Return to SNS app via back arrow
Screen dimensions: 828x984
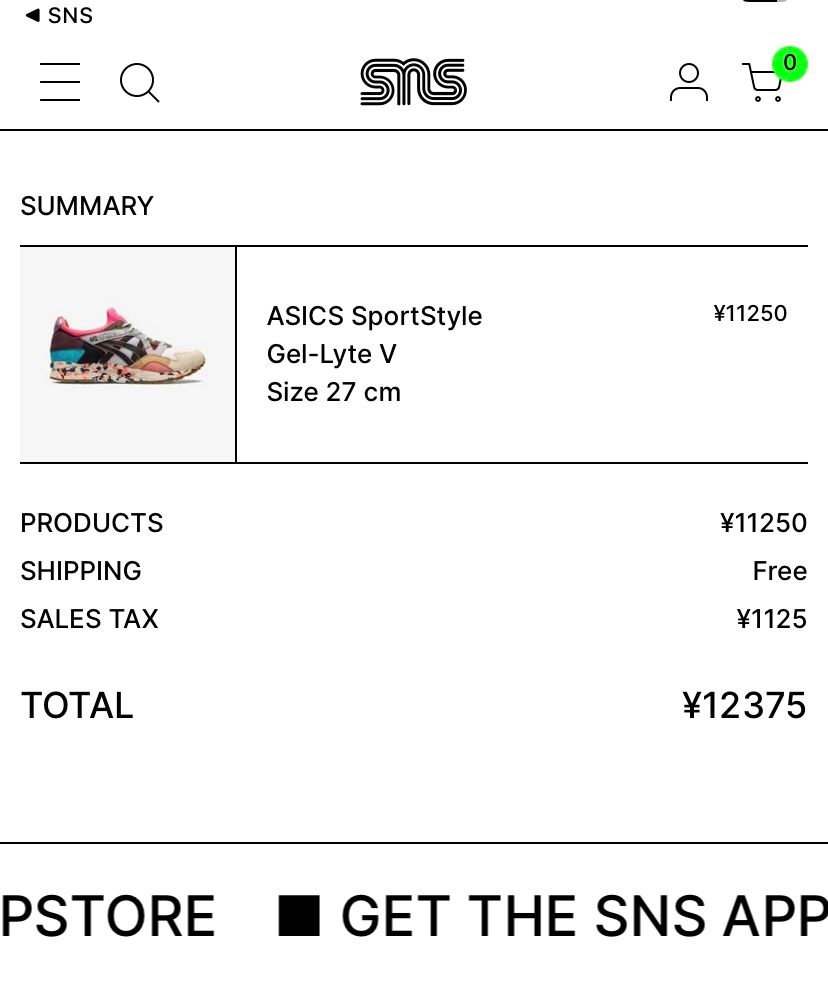click(x=58, y=15)
